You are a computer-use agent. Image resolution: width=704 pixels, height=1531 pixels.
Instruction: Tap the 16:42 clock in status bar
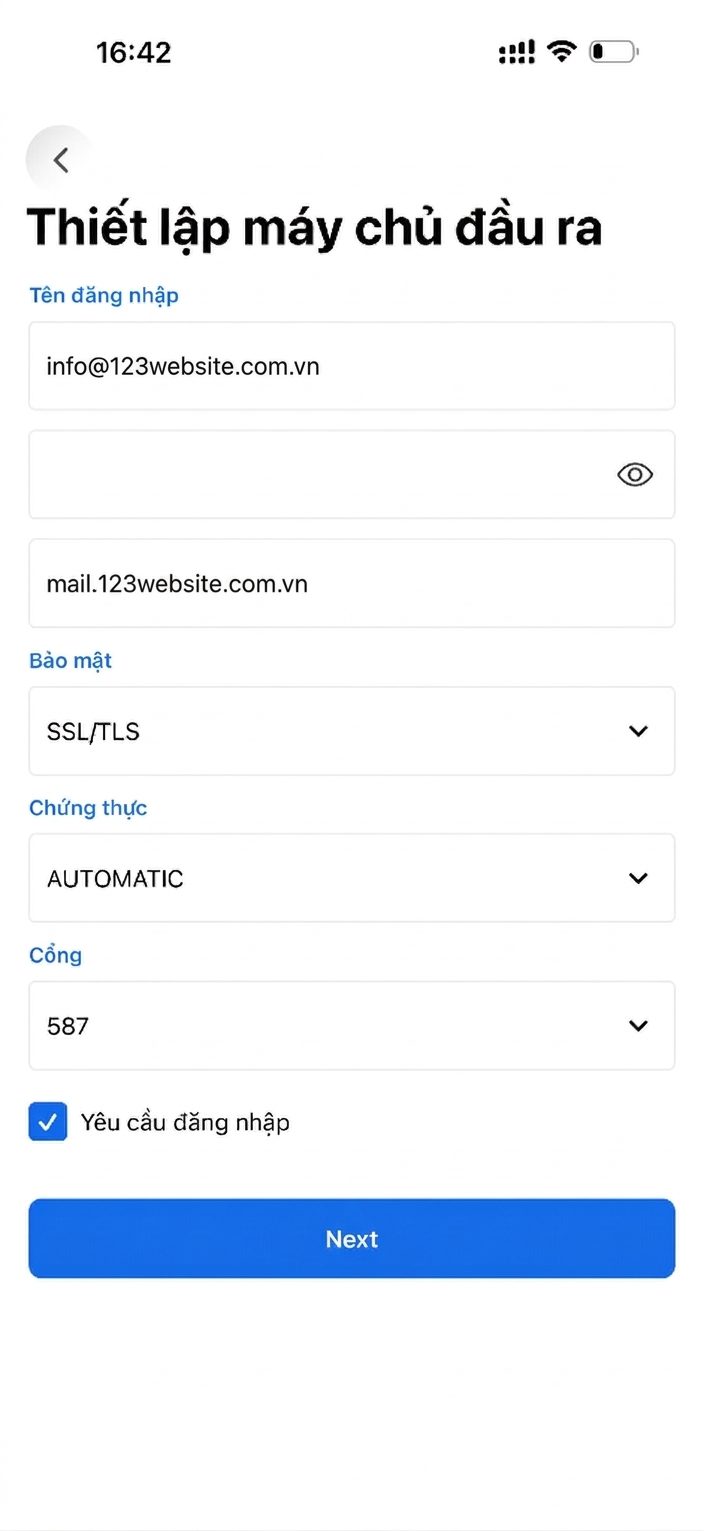(134, 52)
